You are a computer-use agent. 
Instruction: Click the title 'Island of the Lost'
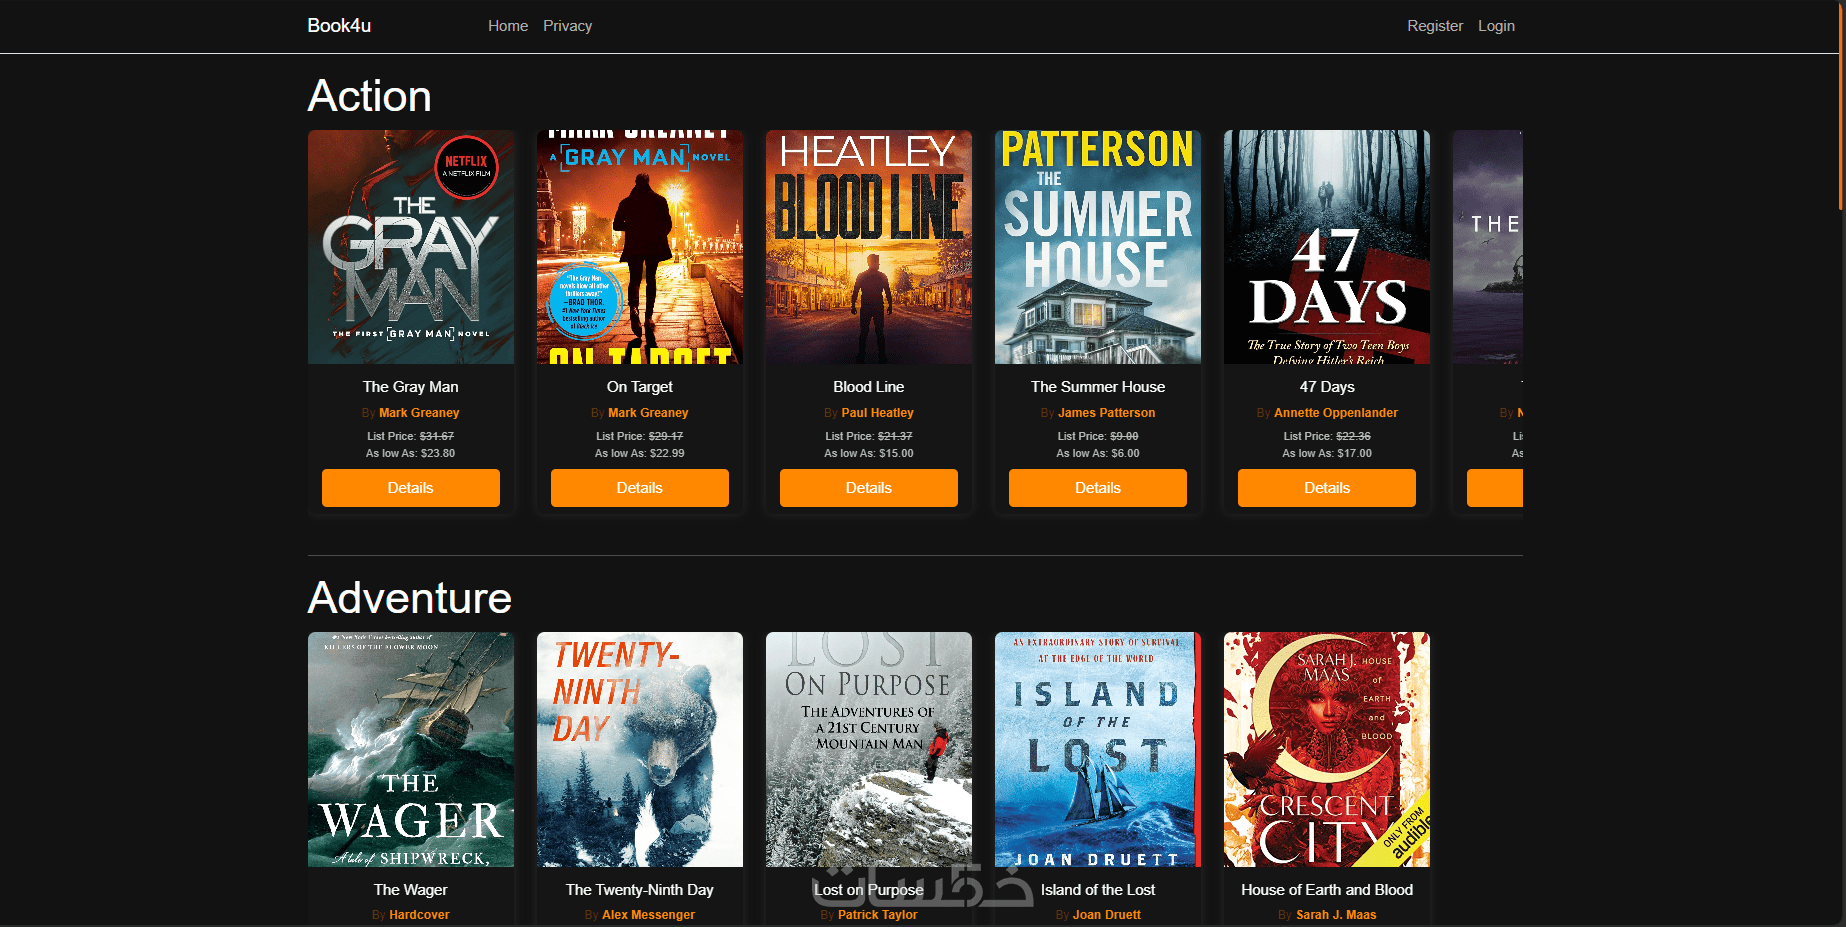(x=1098, y=890)
